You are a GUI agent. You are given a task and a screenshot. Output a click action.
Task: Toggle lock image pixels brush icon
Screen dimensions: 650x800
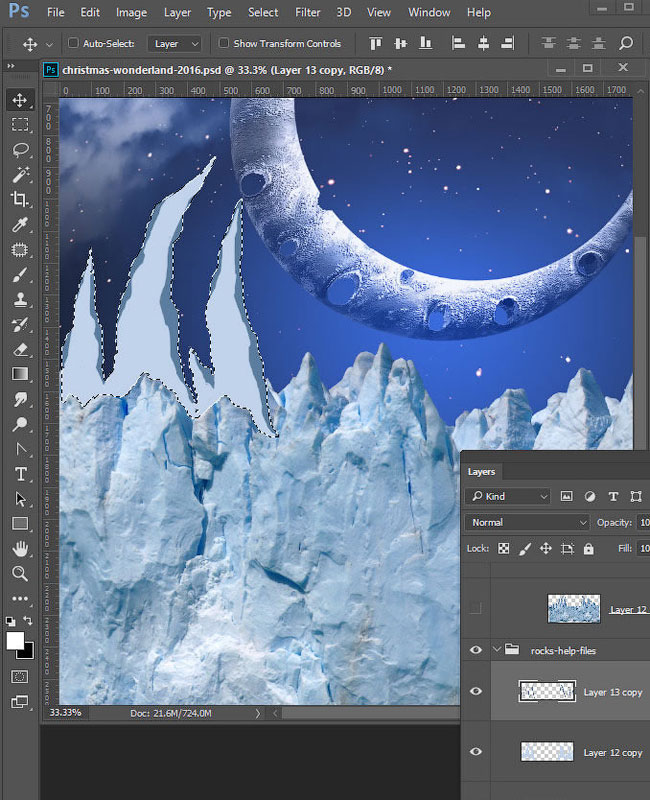point(524,548)
